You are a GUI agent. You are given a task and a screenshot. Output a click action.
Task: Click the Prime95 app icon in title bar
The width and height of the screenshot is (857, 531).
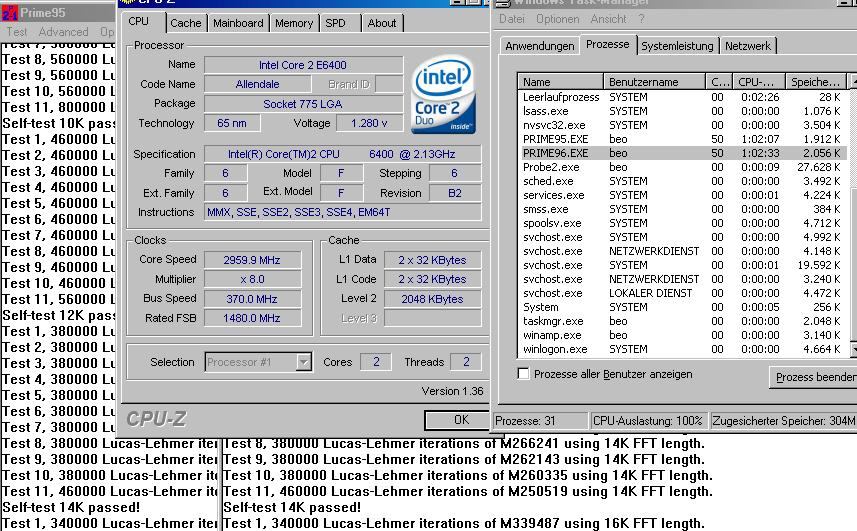click(x=10, y=12)
